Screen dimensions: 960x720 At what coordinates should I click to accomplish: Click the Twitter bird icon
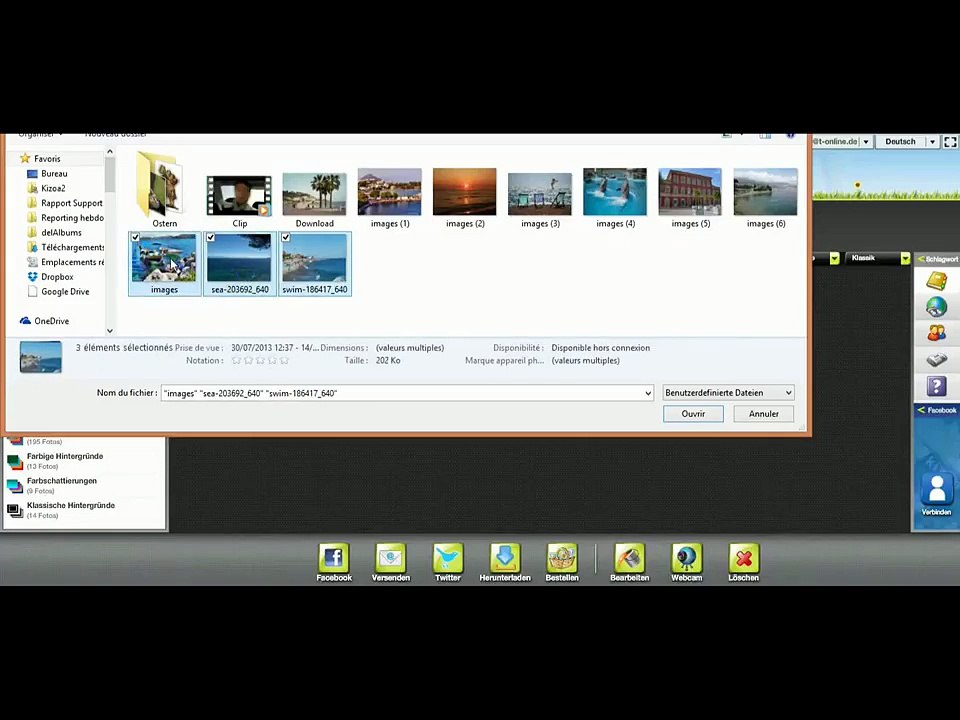[448, 558]
